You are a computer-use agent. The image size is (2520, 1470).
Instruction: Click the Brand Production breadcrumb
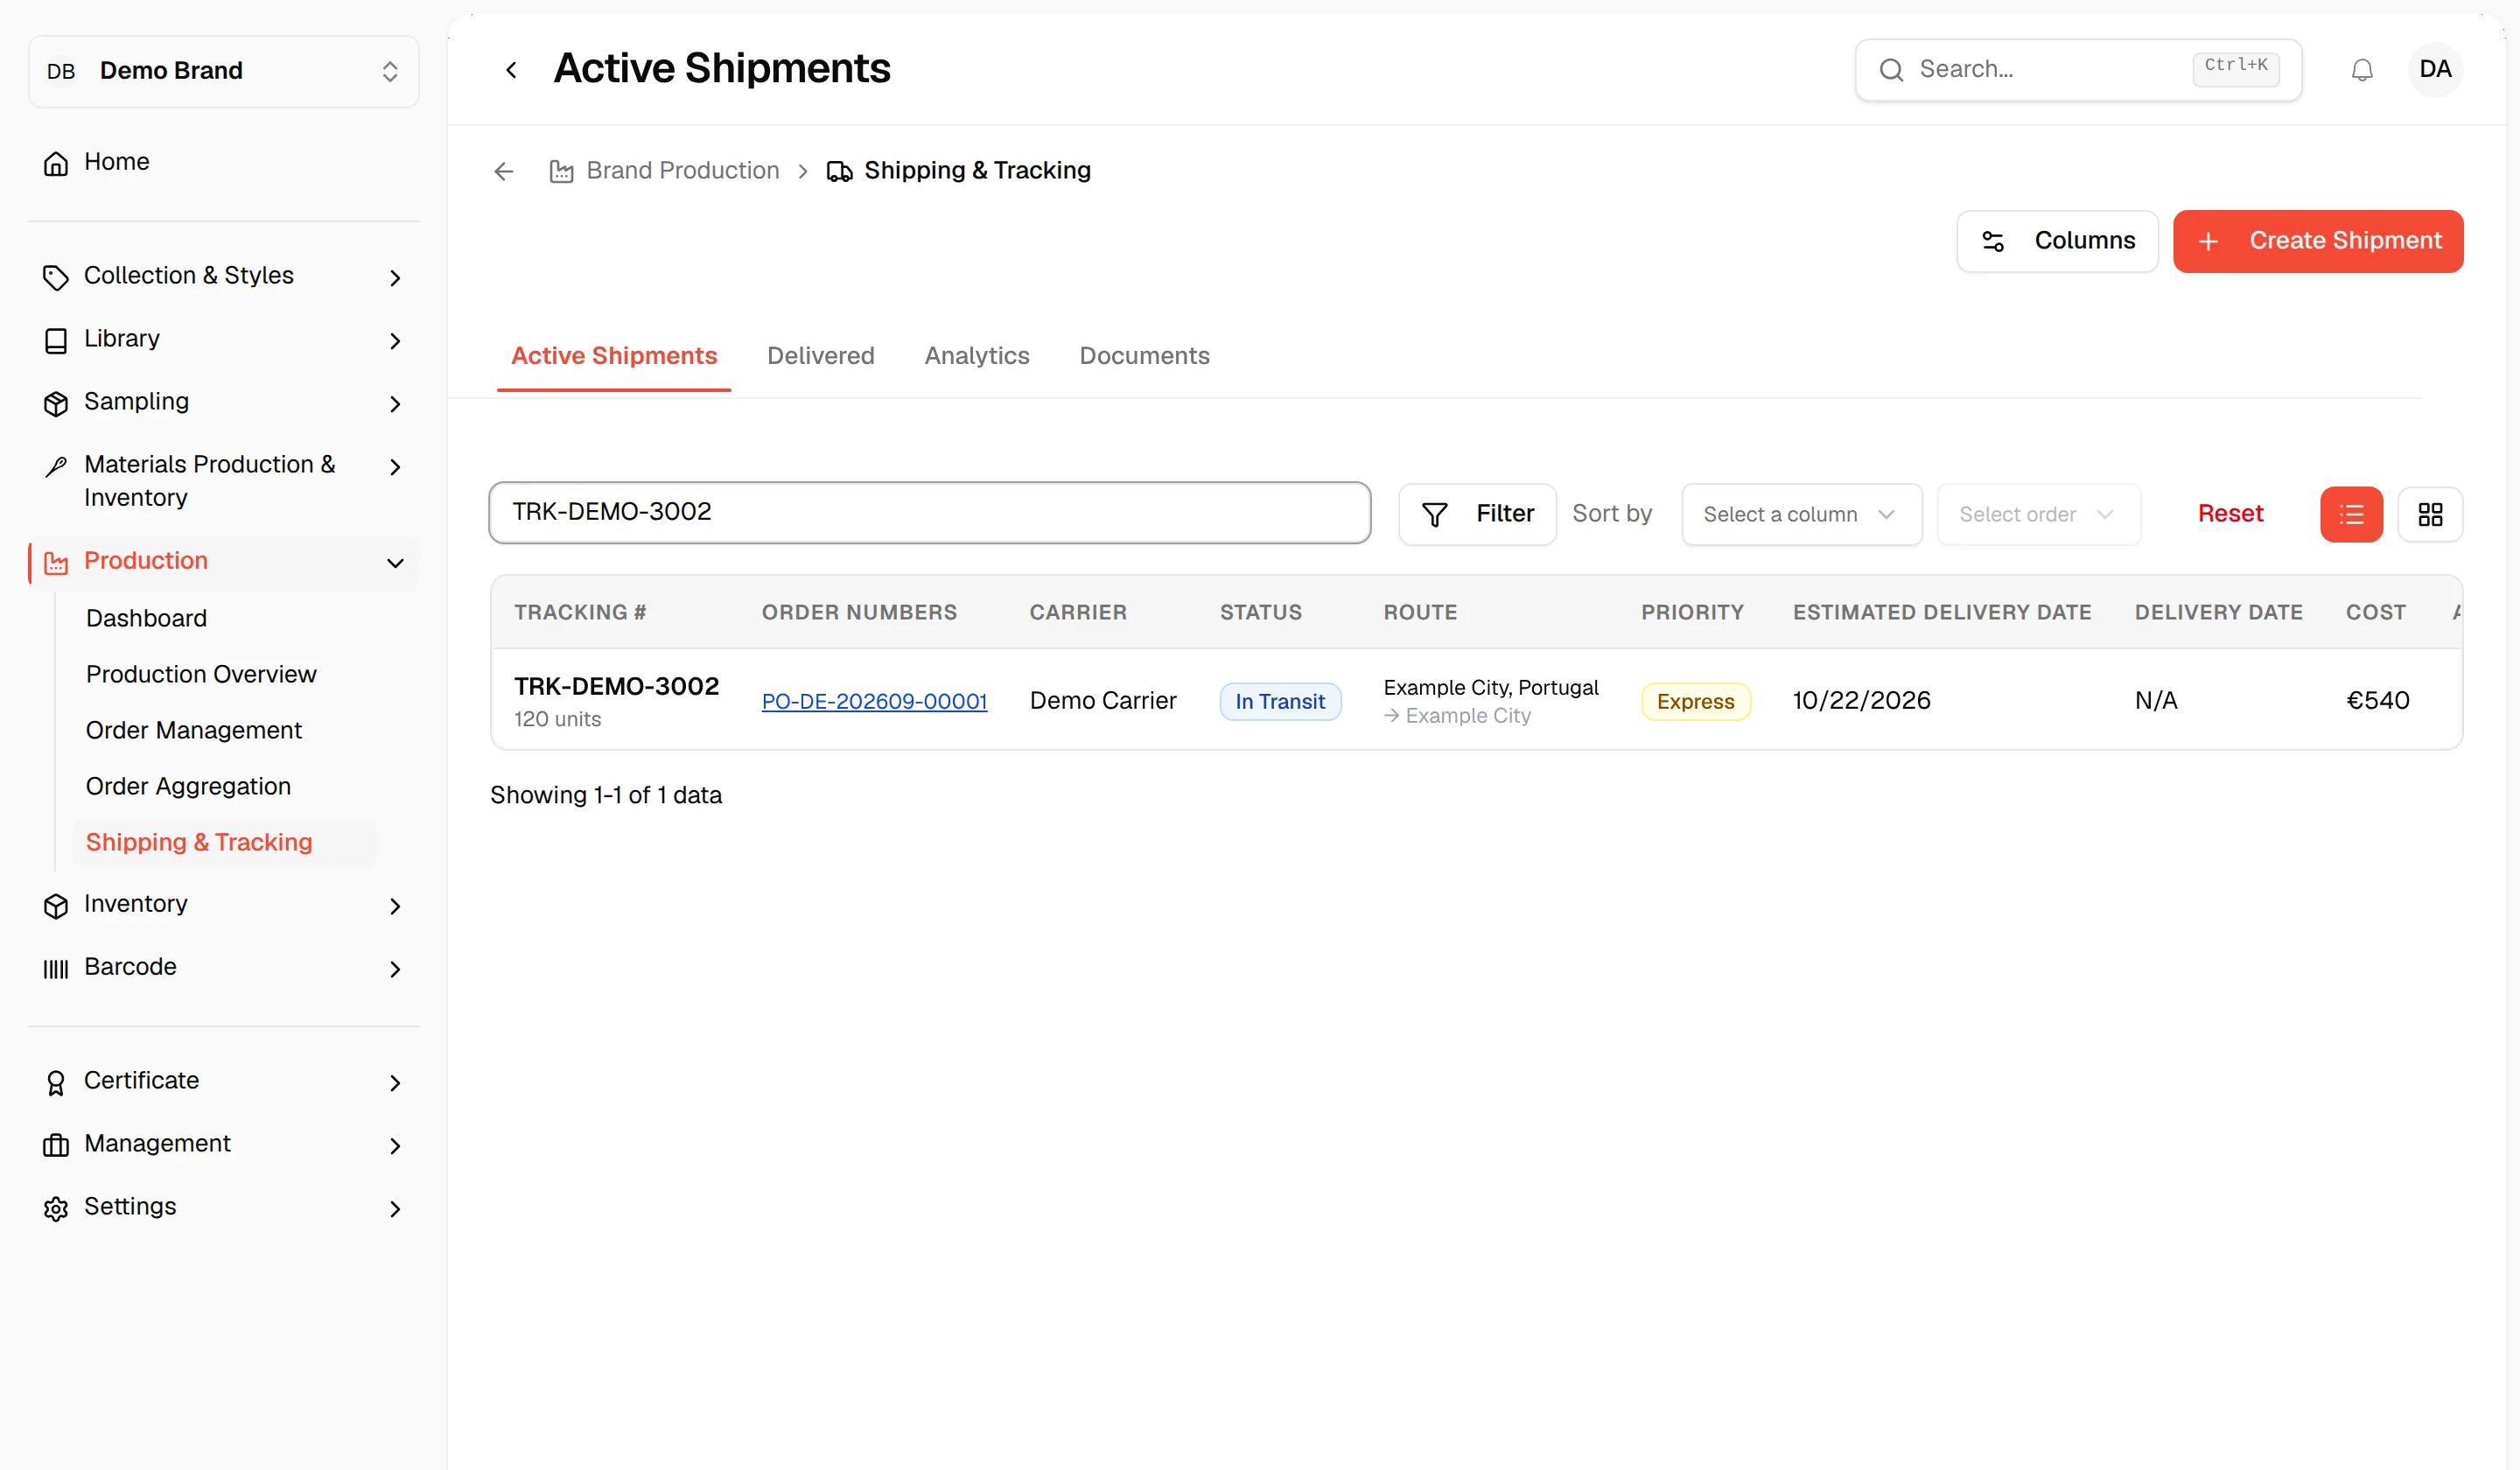[664, 171]
